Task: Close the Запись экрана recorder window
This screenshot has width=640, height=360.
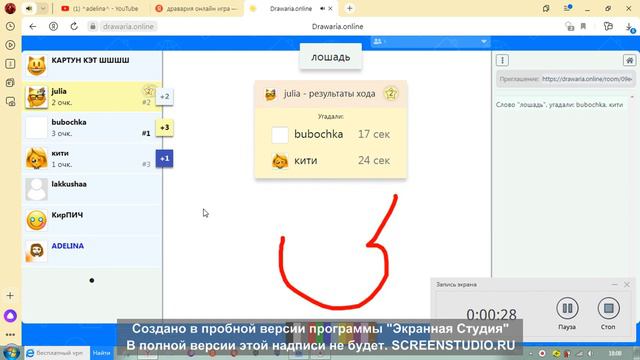Action: (627, 284)
